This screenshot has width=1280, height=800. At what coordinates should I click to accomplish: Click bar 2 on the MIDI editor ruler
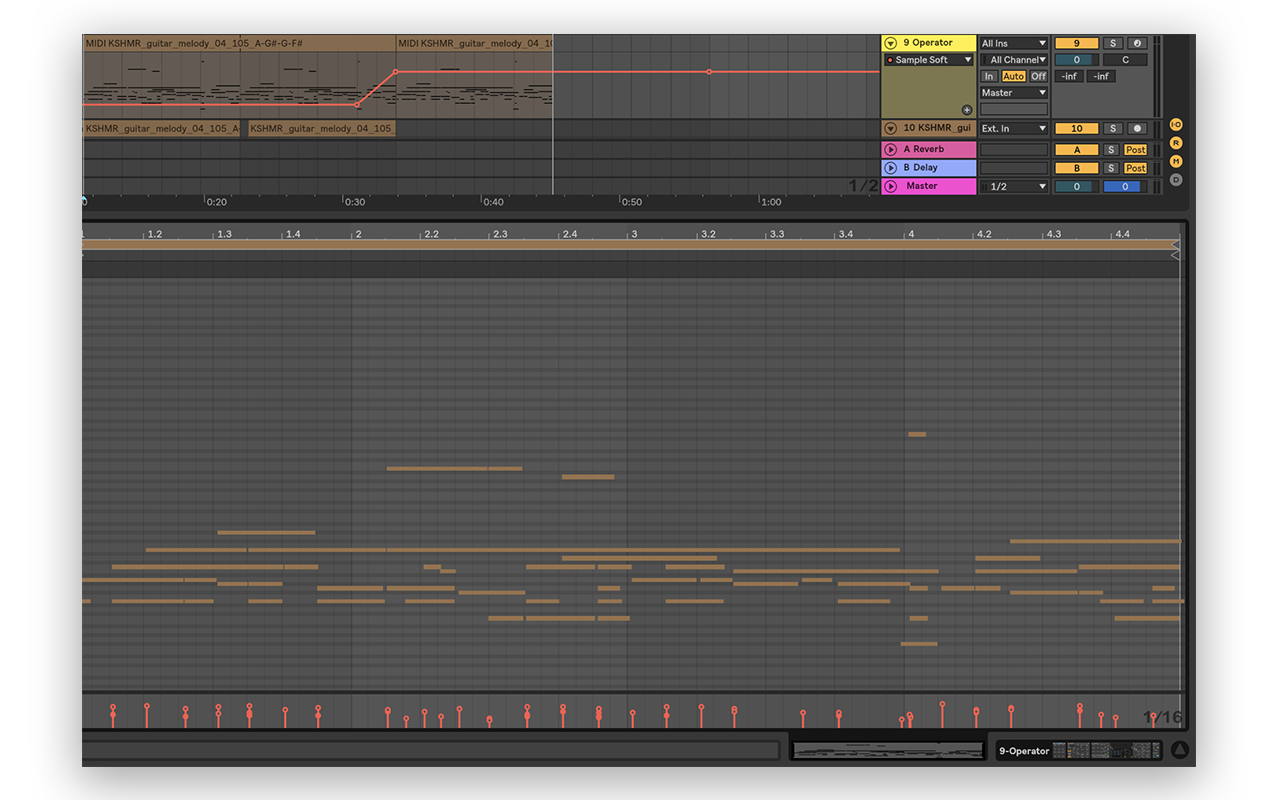pos(357,234)
